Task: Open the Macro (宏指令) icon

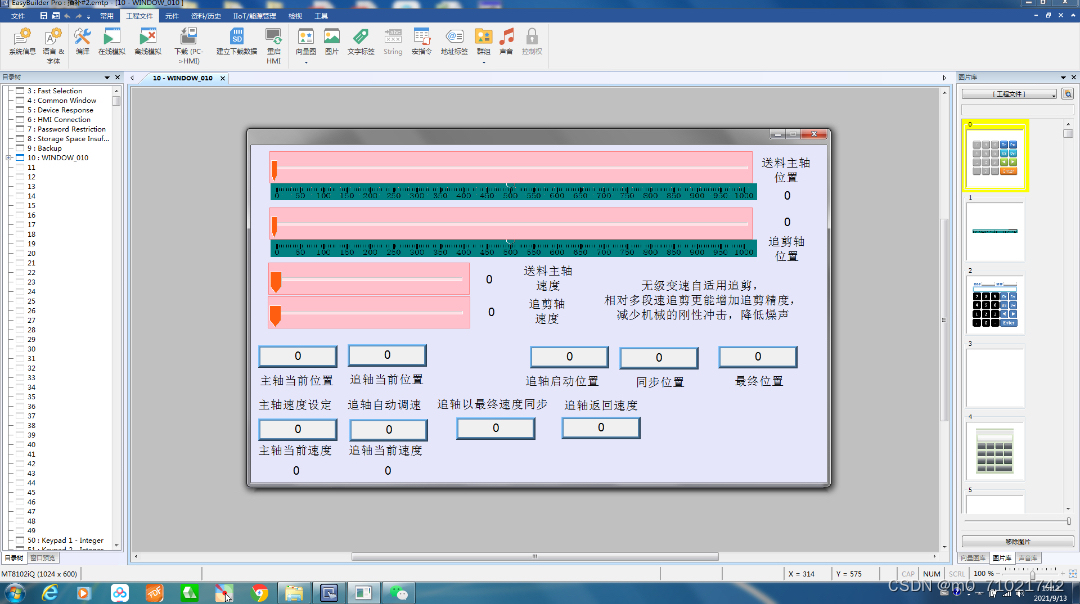Action: tap(422, 41)
